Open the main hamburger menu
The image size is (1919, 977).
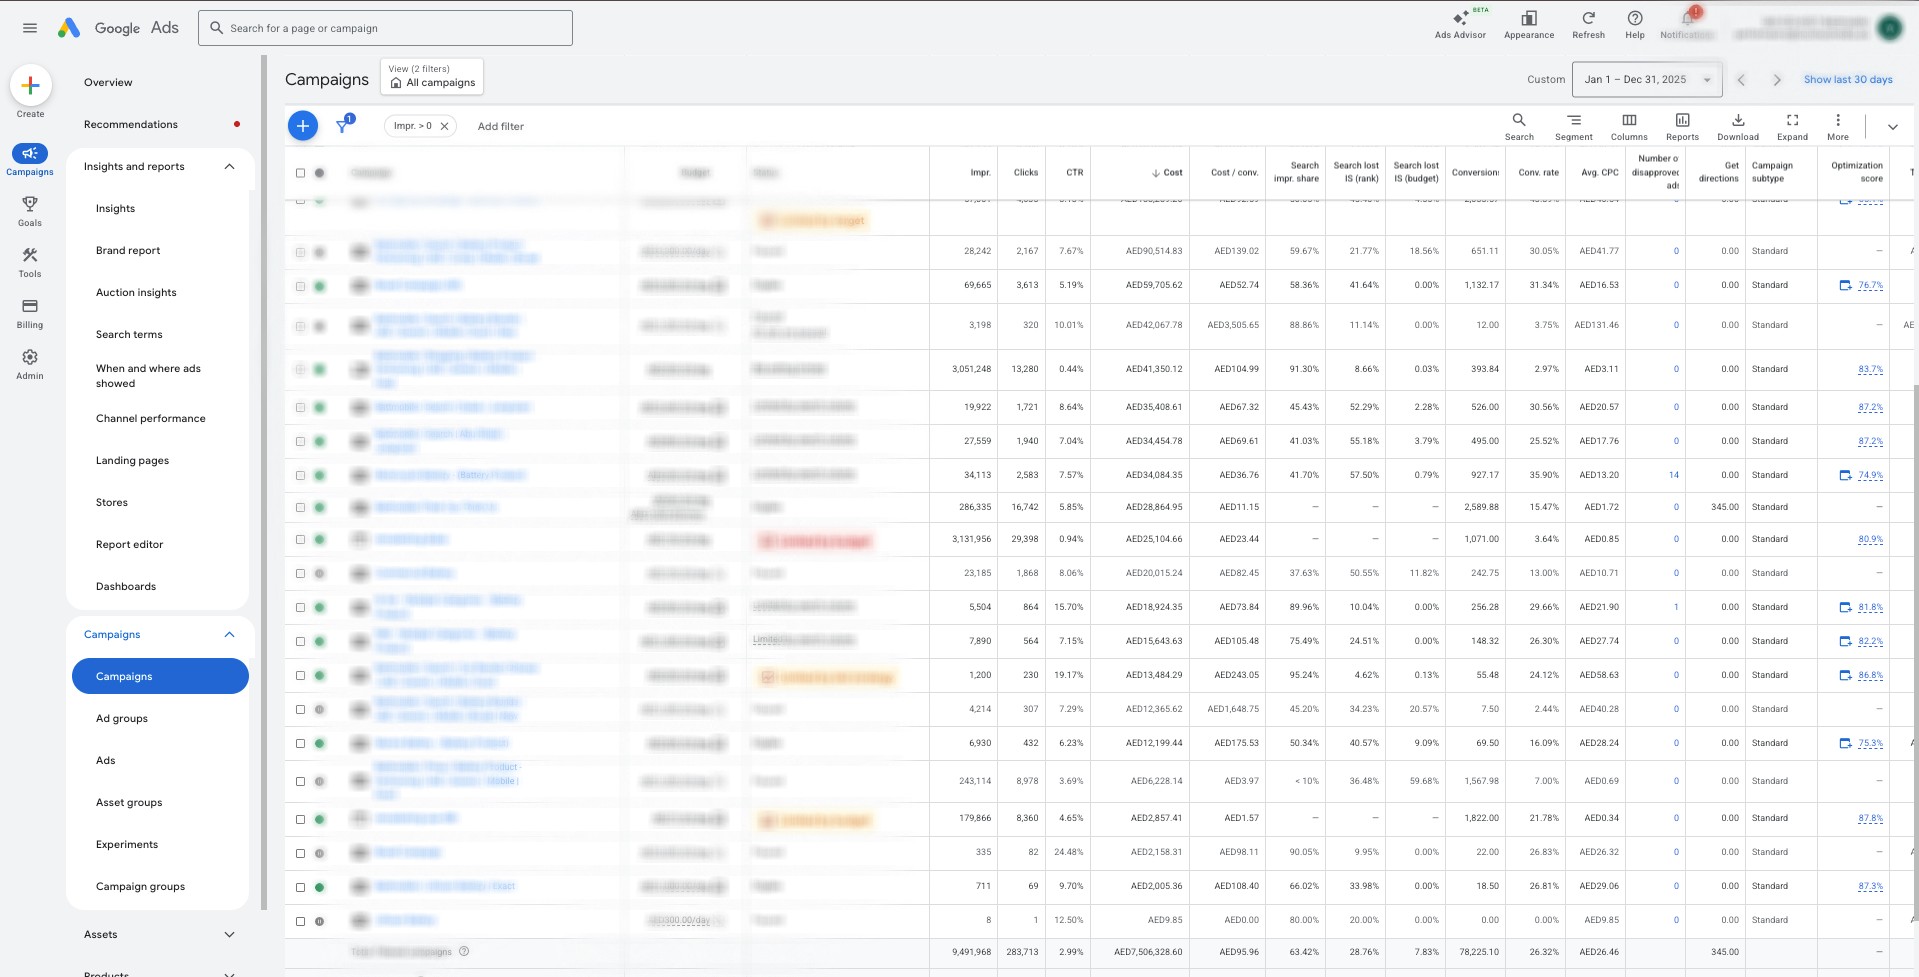(30, 28)
